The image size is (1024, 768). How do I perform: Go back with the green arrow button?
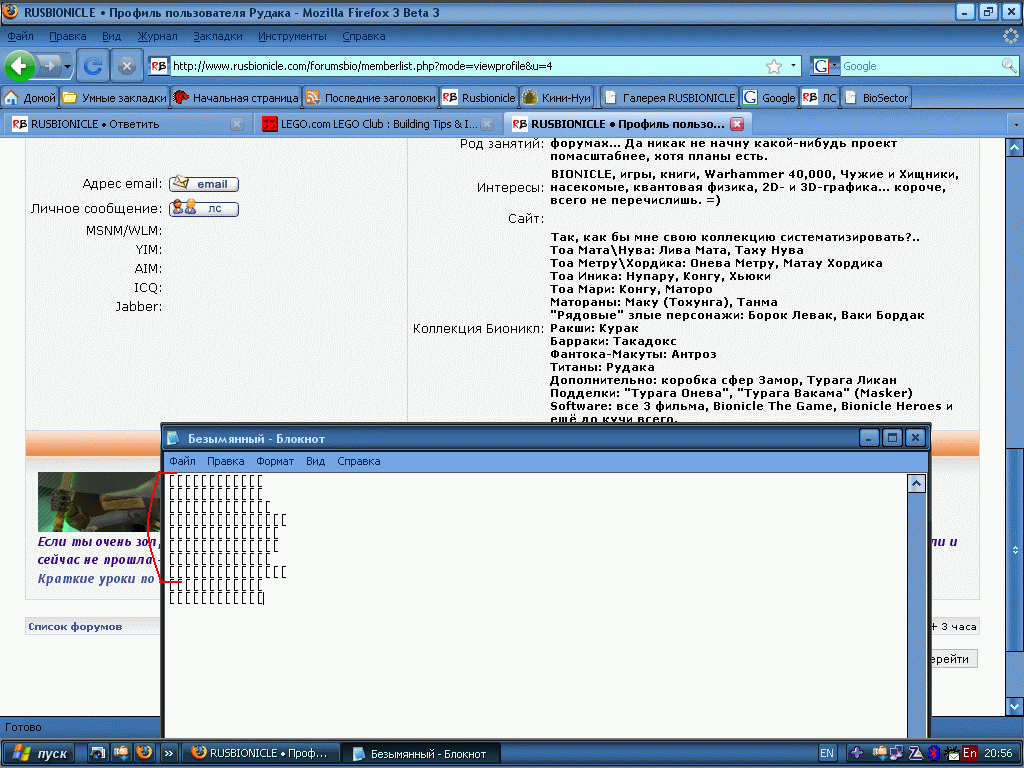coord(20,65)
